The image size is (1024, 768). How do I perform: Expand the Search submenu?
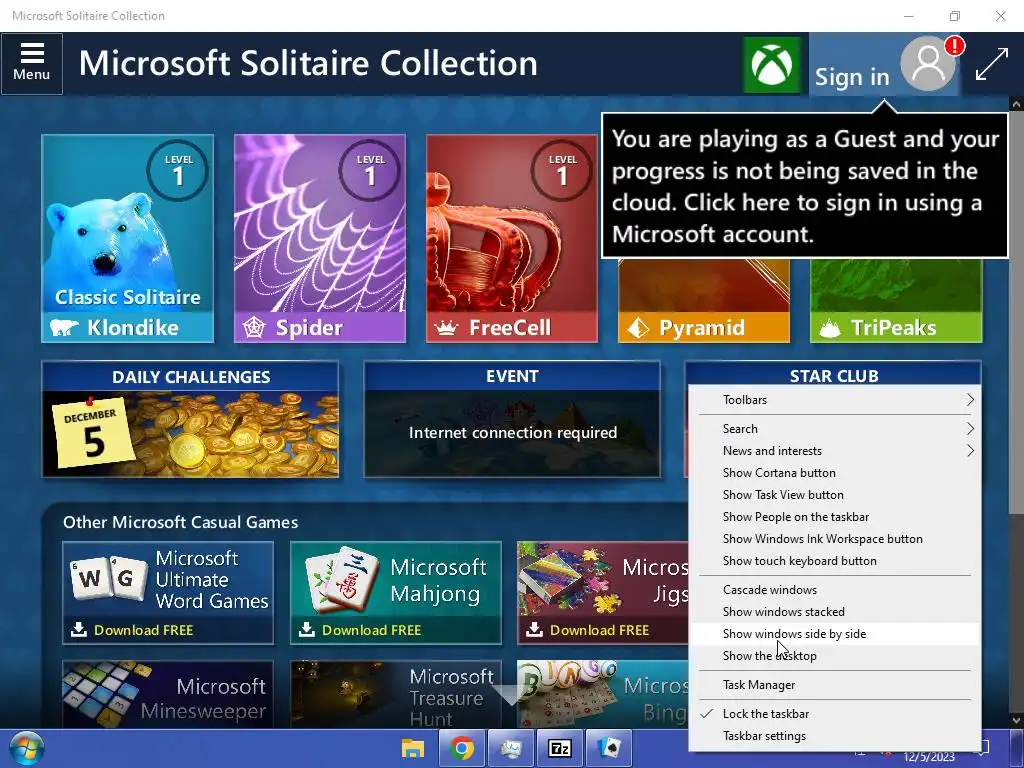pyautogui.click(x=835, y=428)
